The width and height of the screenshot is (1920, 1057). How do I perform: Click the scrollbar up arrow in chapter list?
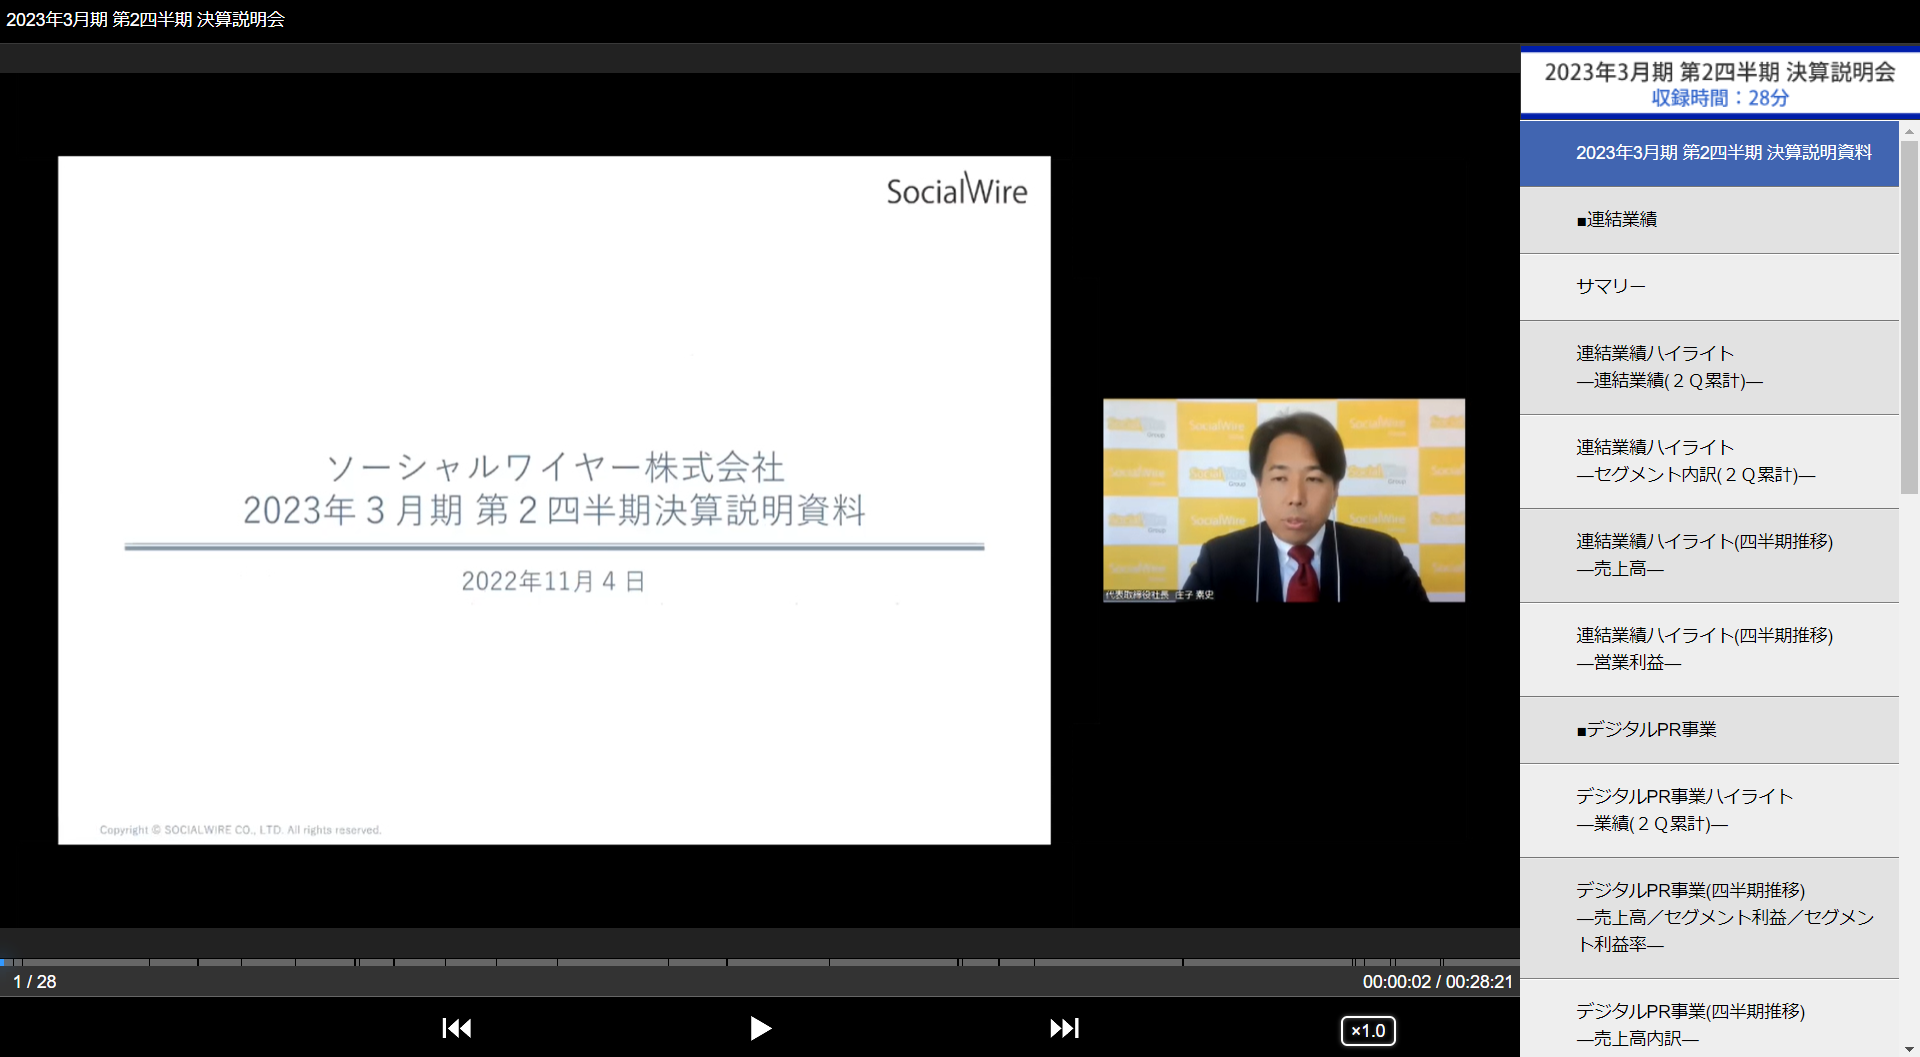[1910, 131]
